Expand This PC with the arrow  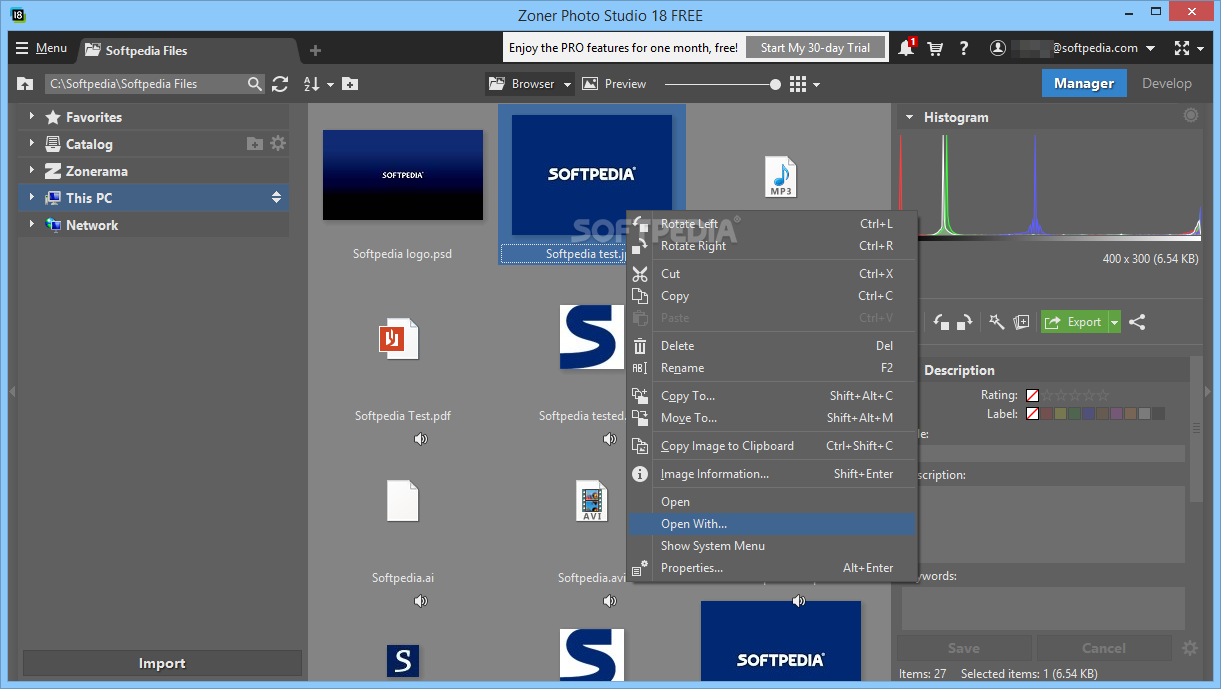pos(31,198)
